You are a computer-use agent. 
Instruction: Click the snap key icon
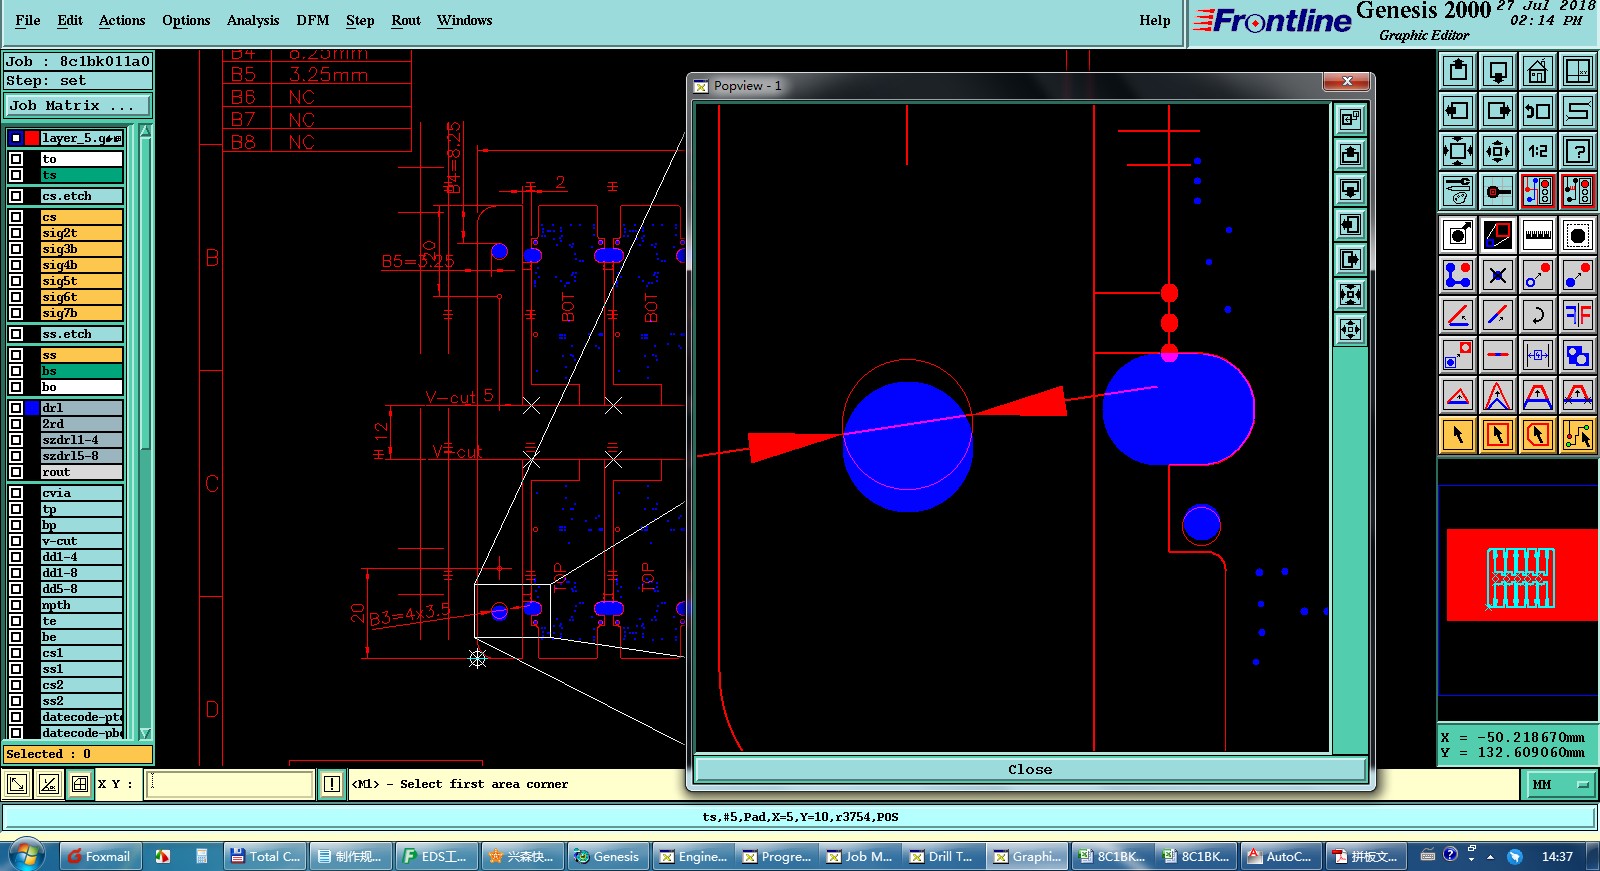[x=1498, y=191]
